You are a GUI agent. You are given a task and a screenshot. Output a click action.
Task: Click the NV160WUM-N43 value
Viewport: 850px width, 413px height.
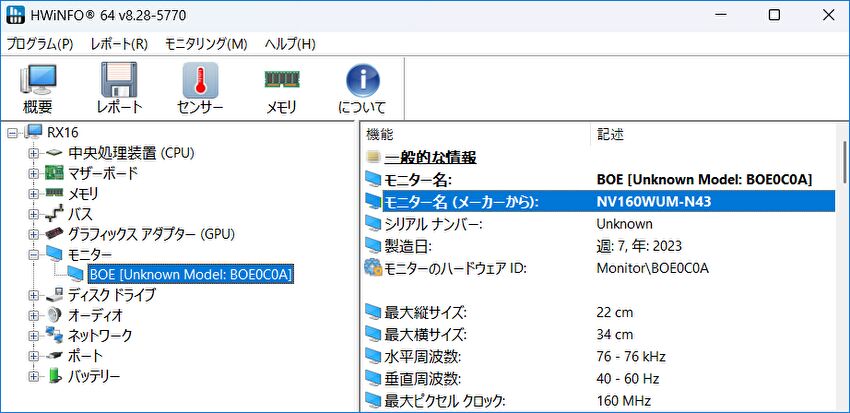point(654,202)
